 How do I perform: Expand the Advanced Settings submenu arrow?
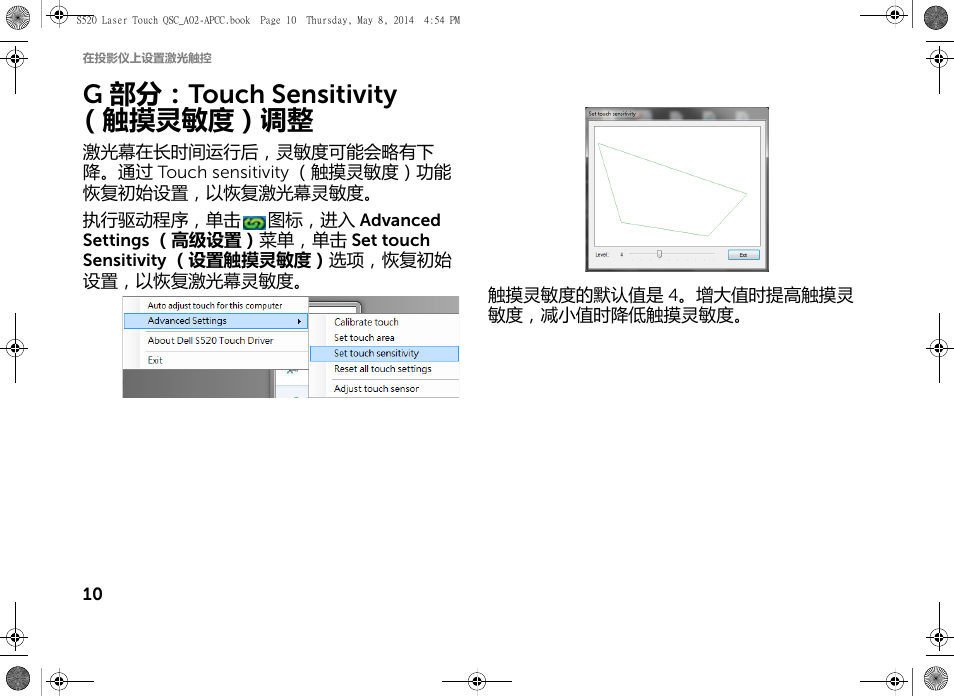299,321
